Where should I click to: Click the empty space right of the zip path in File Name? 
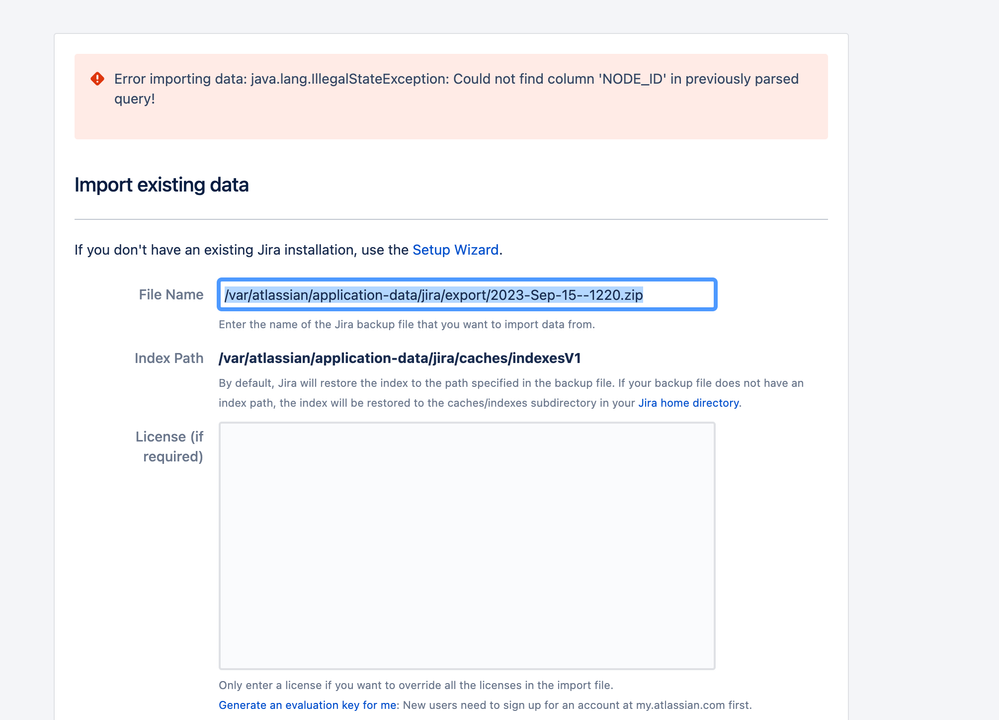679,294
